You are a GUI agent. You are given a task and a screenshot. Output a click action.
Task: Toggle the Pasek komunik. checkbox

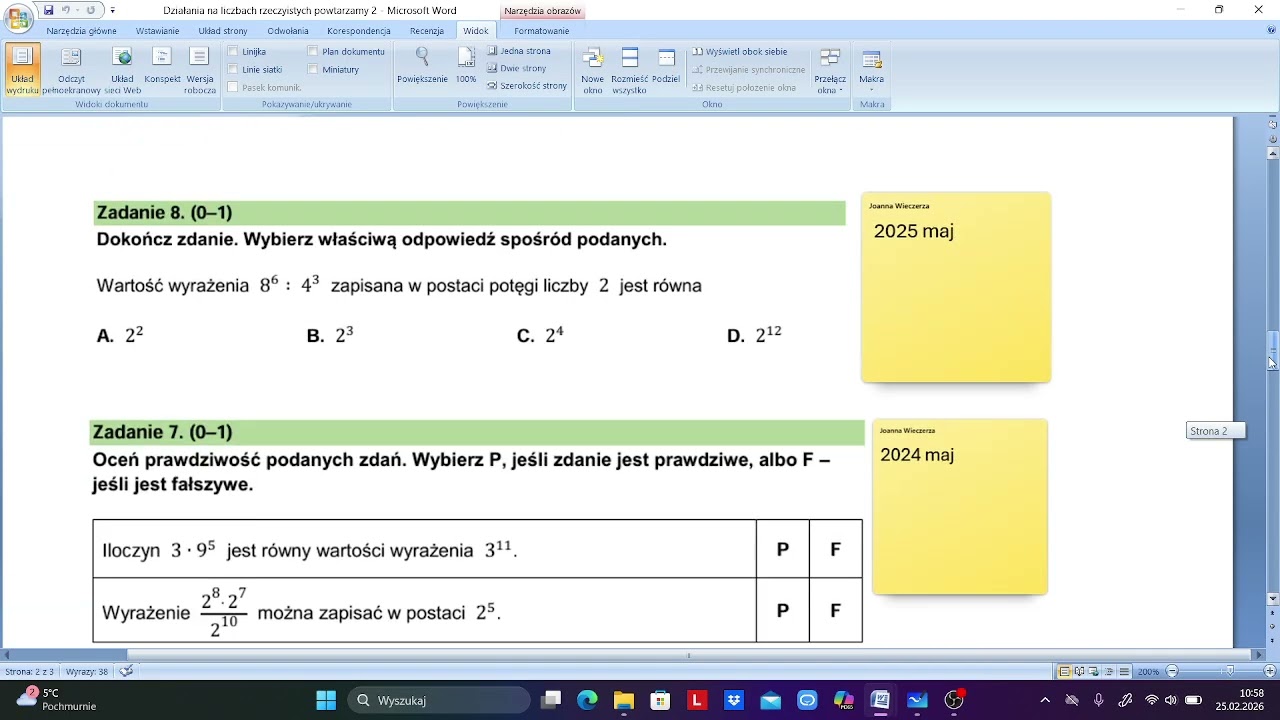click(x=233, y=87)
